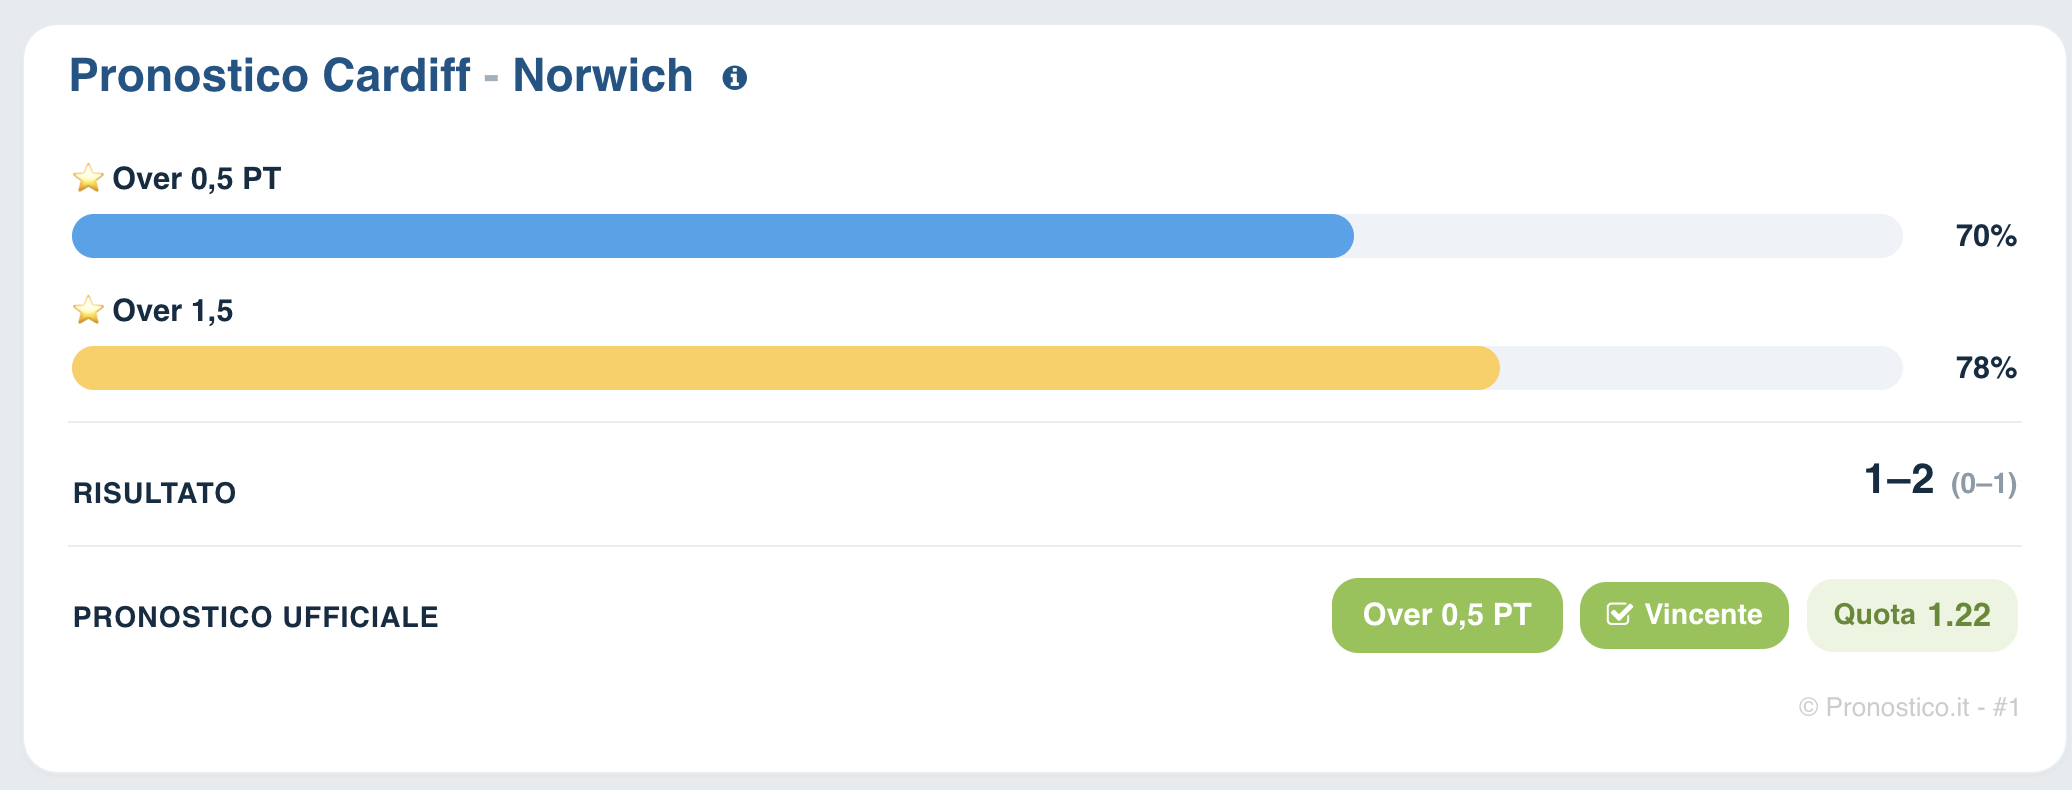
Task: Click the Pronostico.it copyright link
Action: (x=1909, y=707)
